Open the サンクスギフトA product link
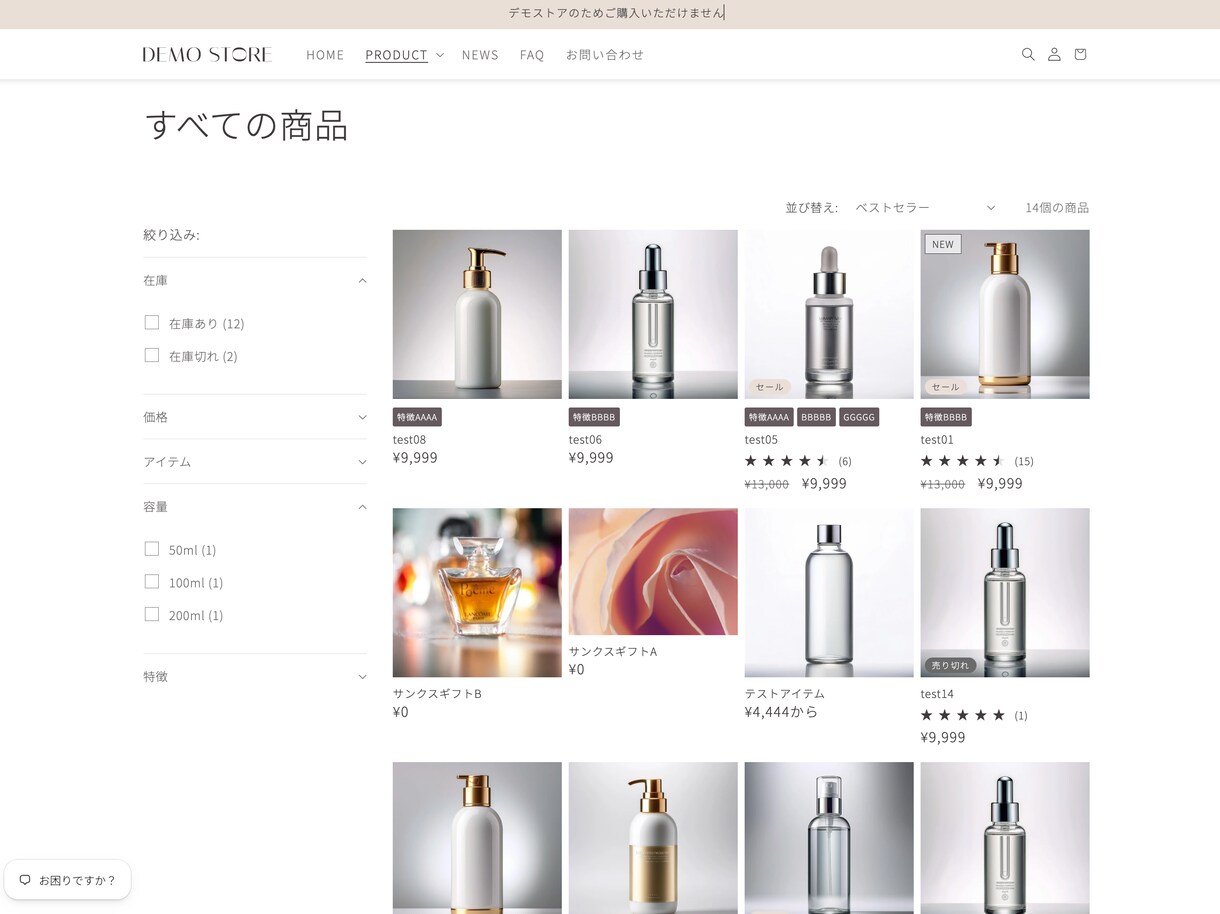The height and width of the screenshot is (914, 1220). click(613, 651)
